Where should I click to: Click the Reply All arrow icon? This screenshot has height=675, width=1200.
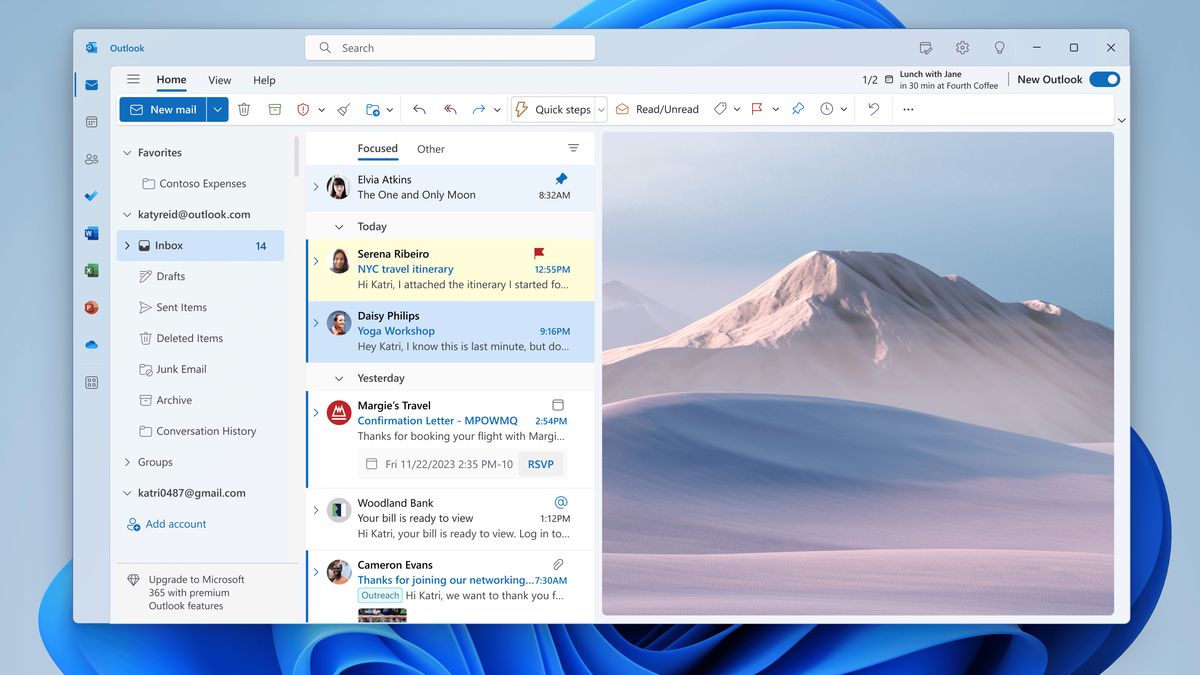click(x=450, y=110)
